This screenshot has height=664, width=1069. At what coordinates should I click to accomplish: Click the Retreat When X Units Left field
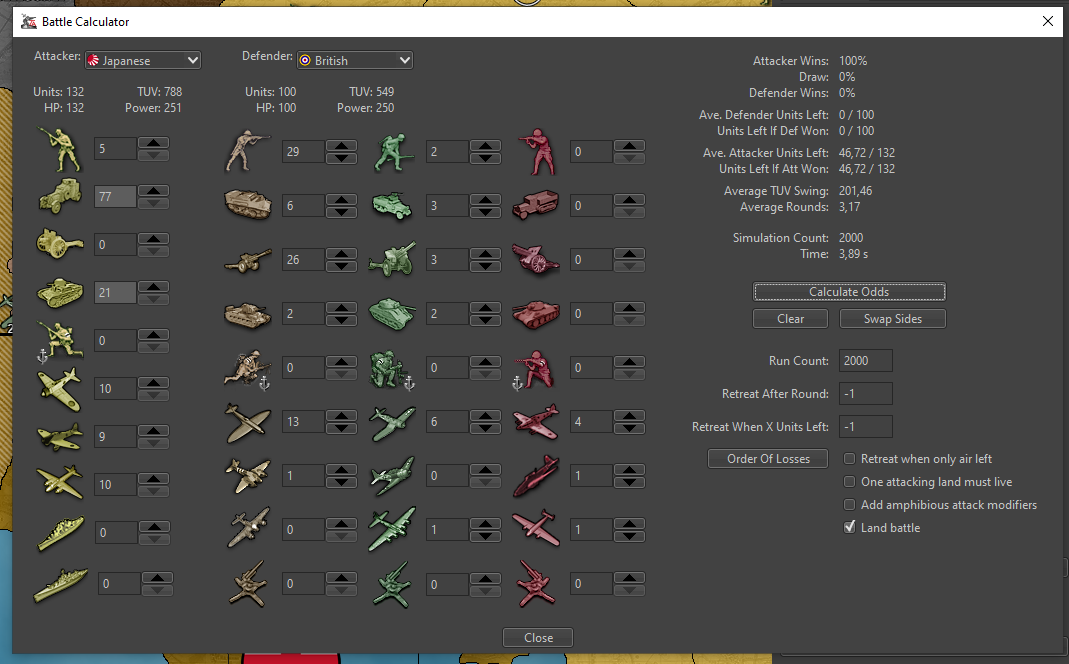click(865, 426)
